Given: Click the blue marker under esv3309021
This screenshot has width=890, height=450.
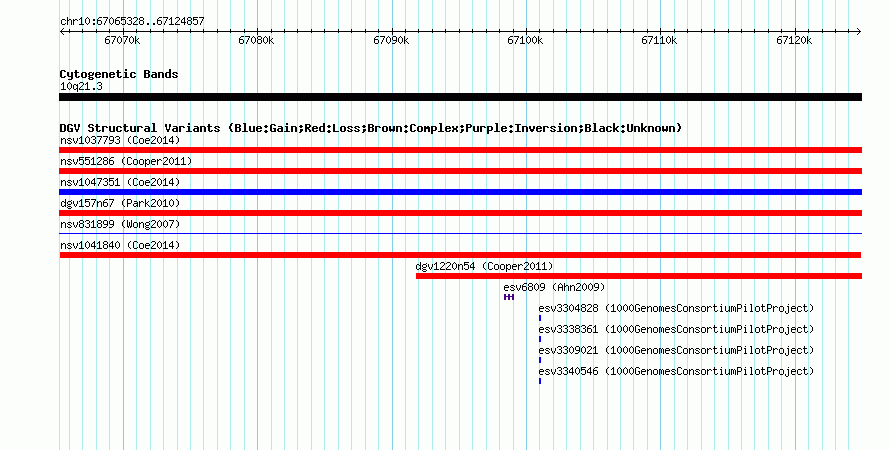Looking at the screenshot, I should (x=540, y=360).
